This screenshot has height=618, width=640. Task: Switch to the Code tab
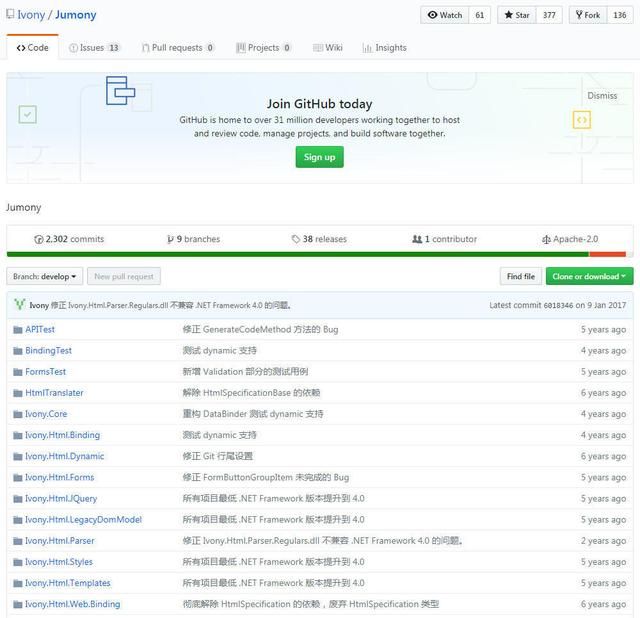[x=33, y=47]
